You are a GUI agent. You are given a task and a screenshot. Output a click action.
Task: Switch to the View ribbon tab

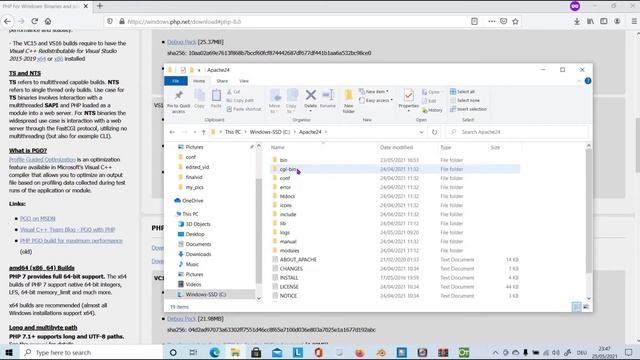click(244, 81)
